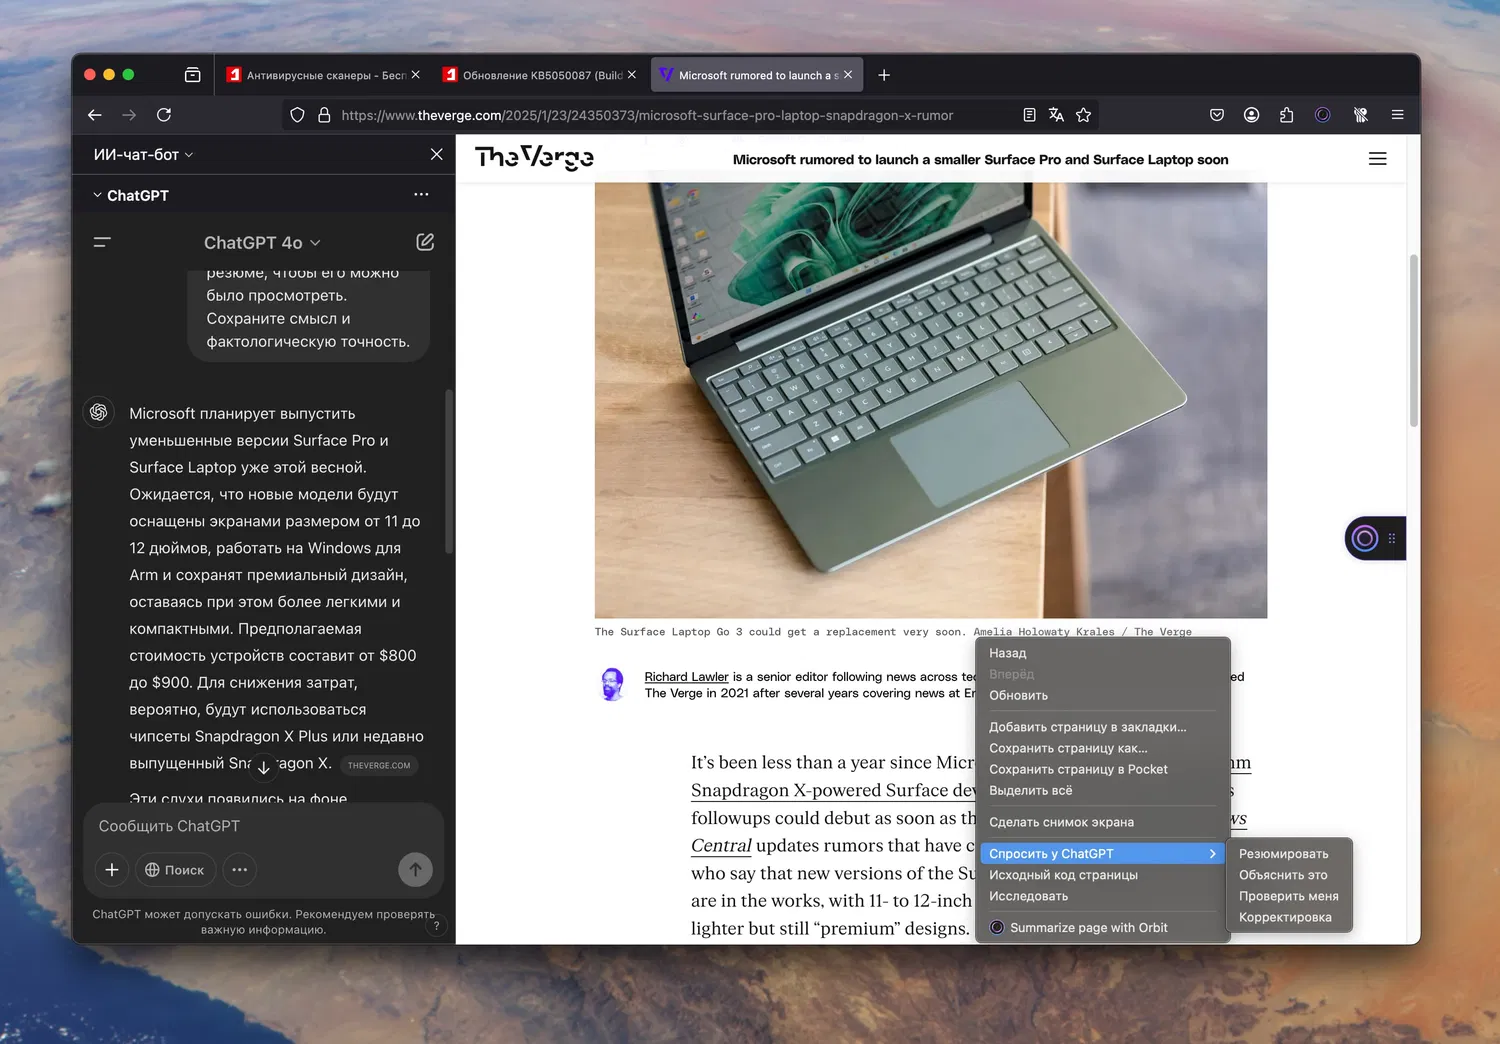Click the floating Orbit button on the page
Screen dimensions: 1500x1044
click(x=1365, y=539)
